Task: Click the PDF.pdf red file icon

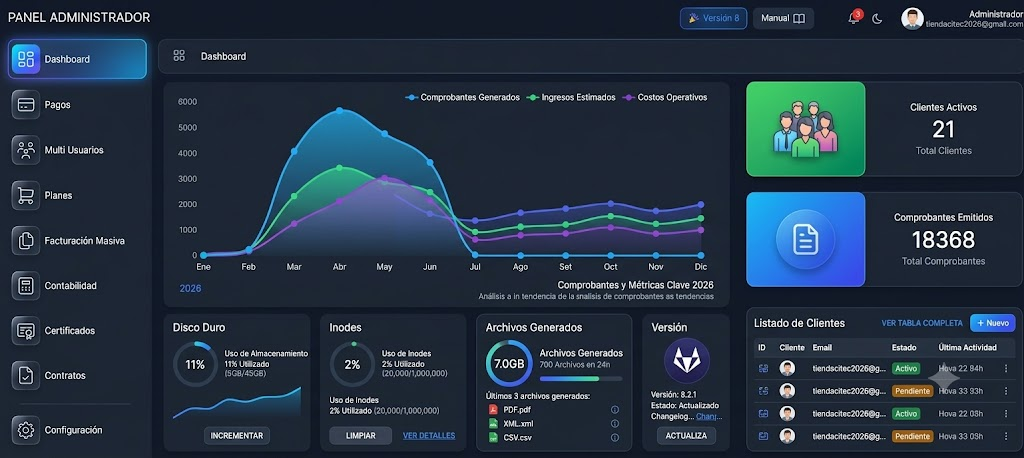Action: pyautogui.click(x=493, y=410)
